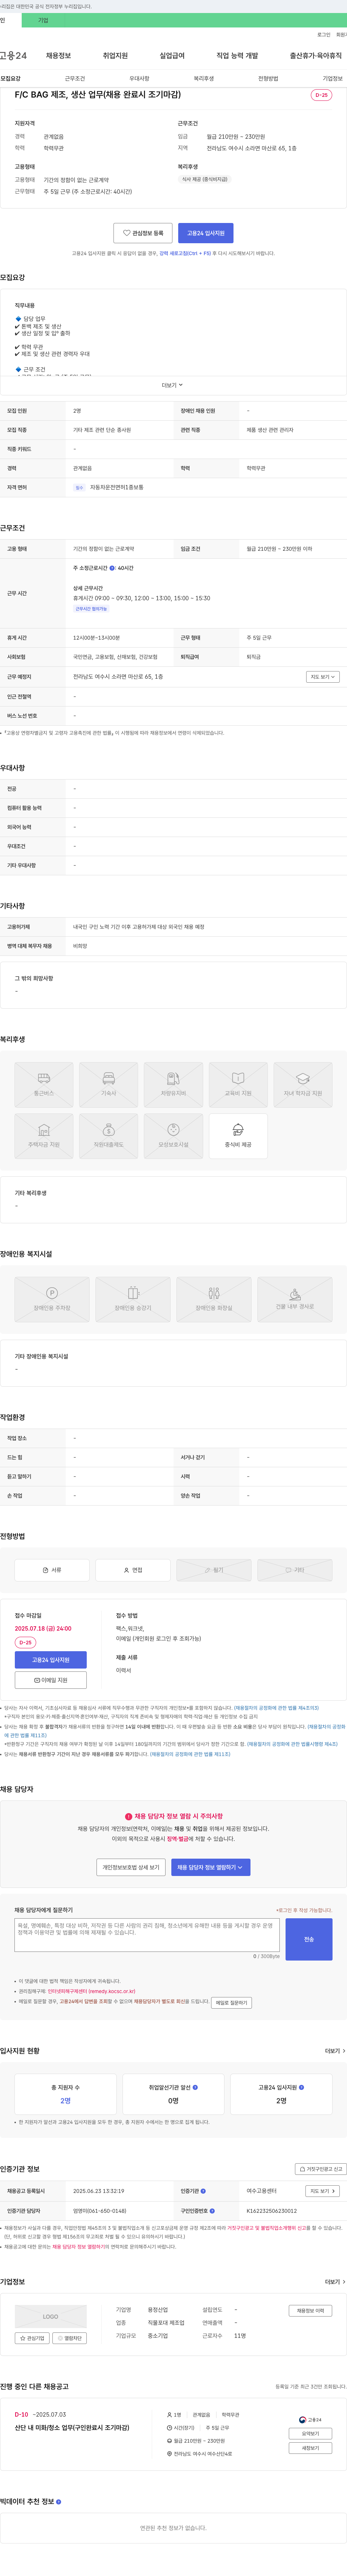Click the 기타 screening method box
347x2576 pixels.
[295, 1570]
